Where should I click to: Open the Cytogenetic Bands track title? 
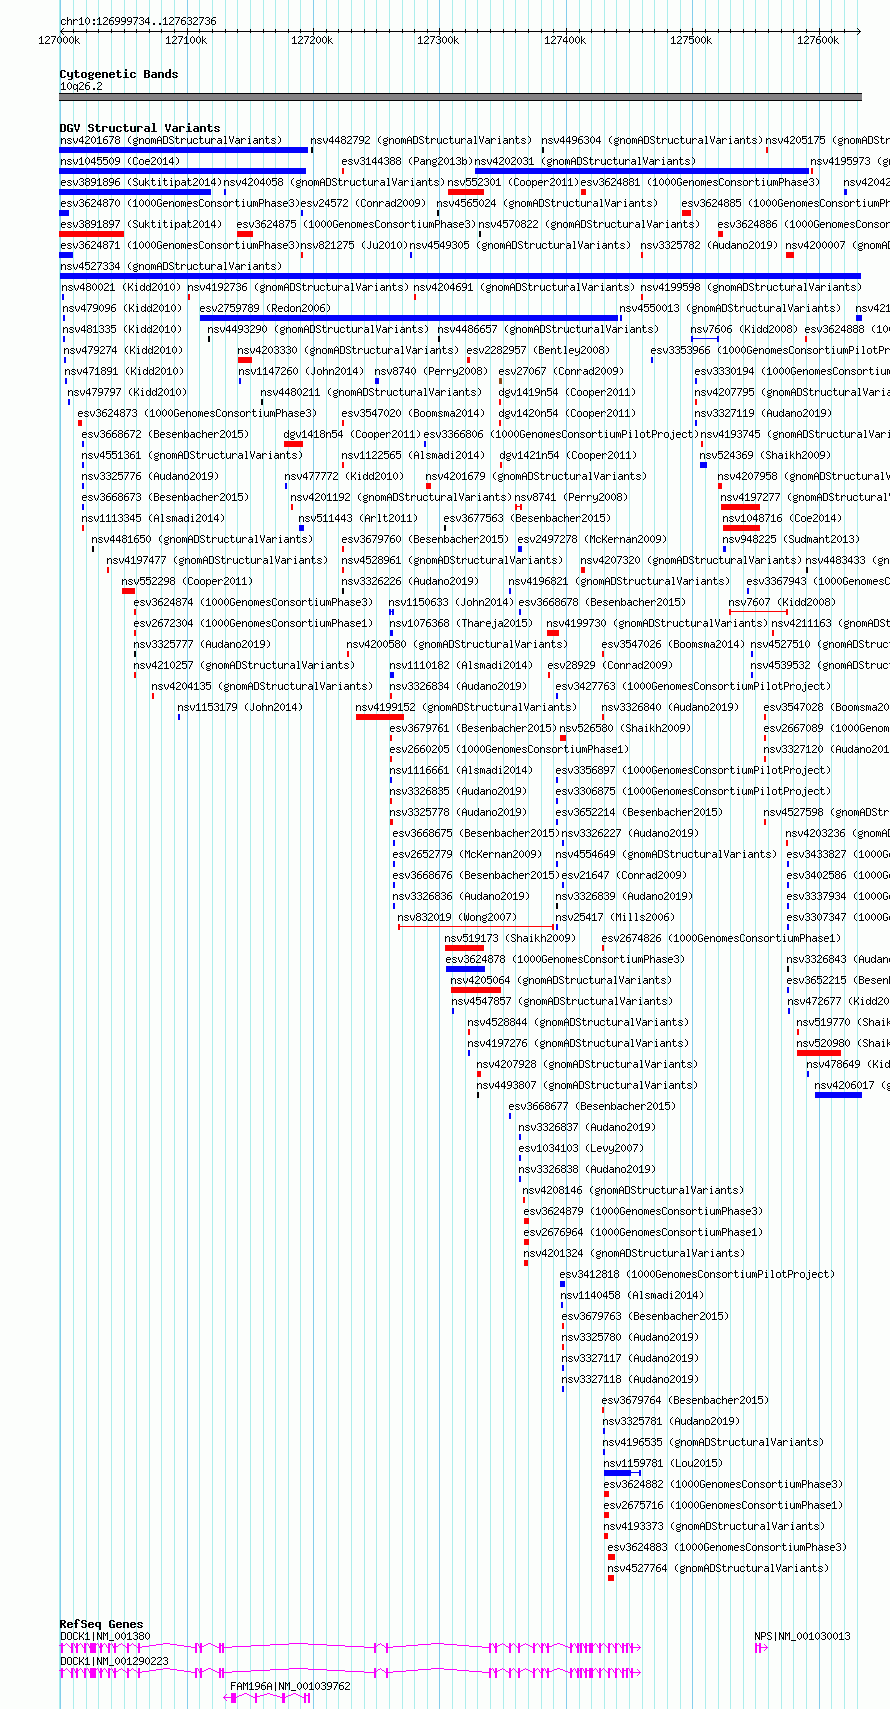pos(119,74)
